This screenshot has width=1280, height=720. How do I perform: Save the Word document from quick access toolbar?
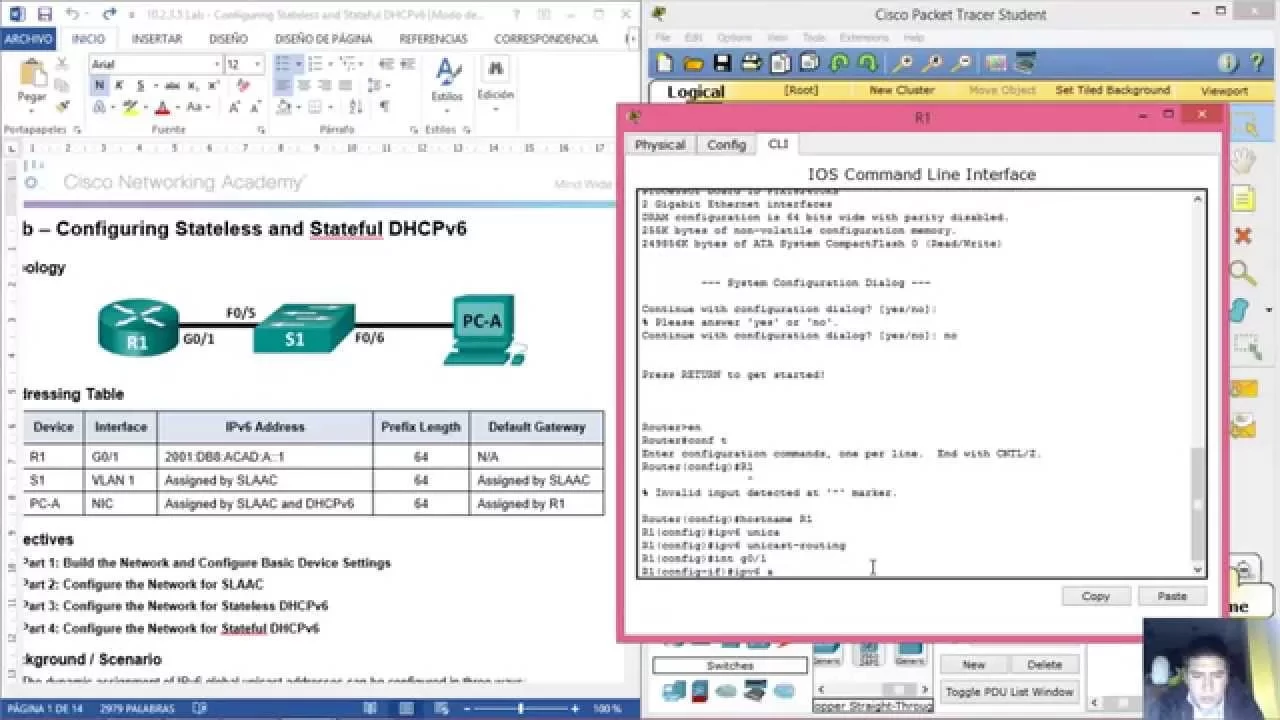(44, 14)
